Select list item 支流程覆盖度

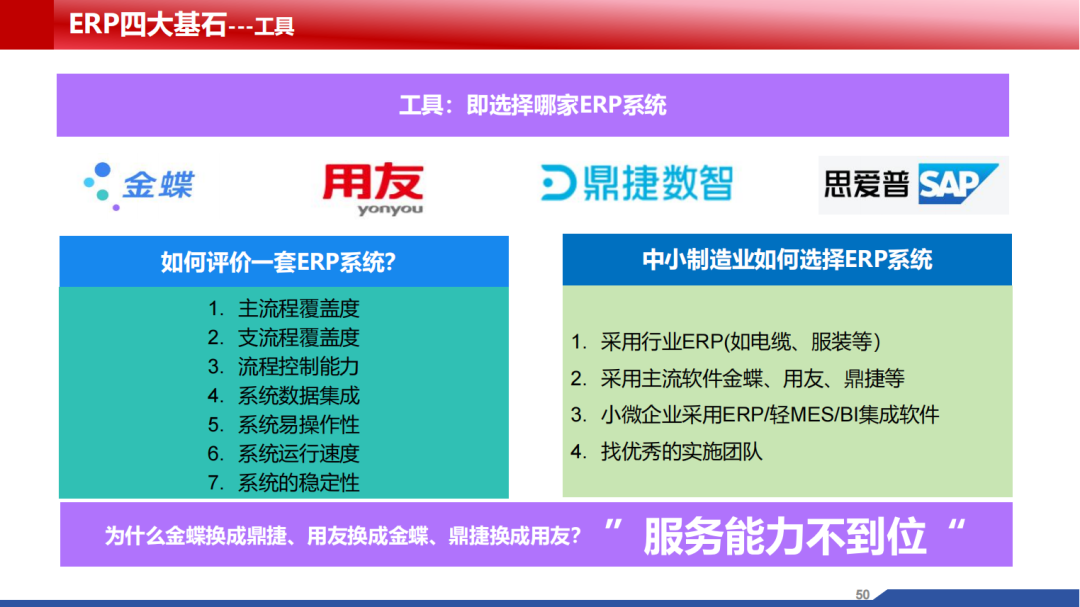click(x=297, y=338)
